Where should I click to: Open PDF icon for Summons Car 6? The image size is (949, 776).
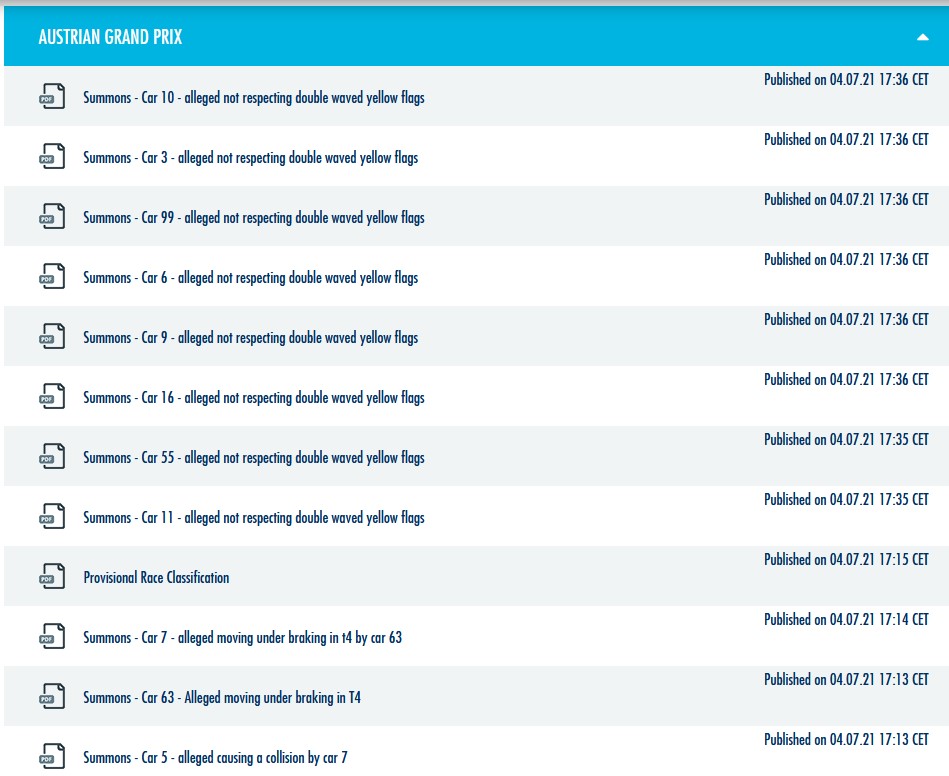(52, 277)
